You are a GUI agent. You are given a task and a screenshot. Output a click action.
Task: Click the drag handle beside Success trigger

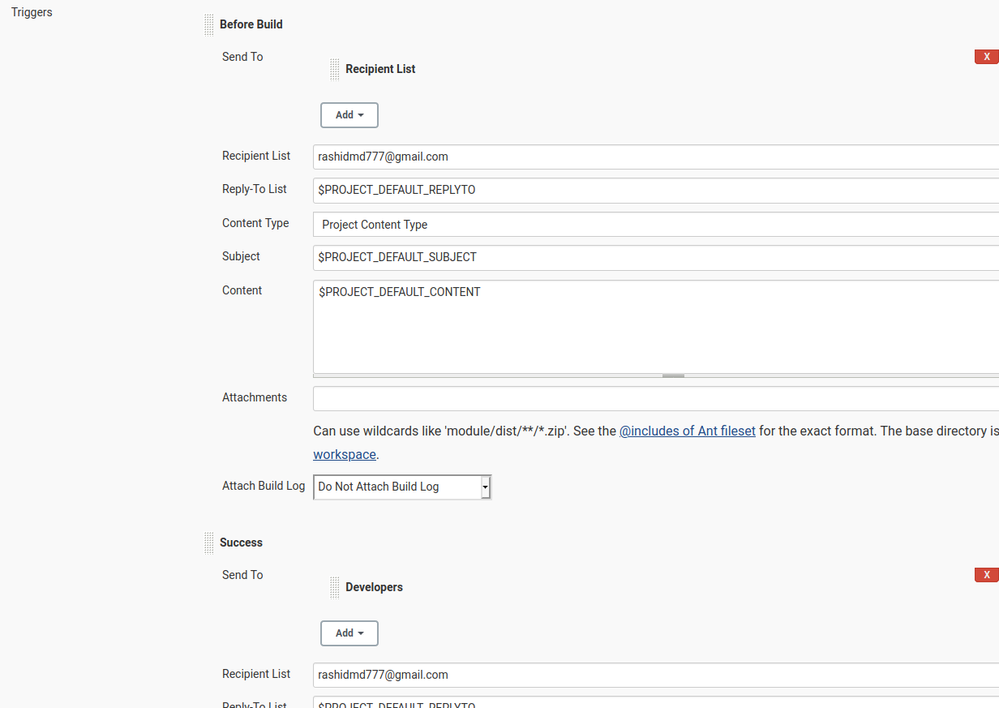[x=207, y=542]
